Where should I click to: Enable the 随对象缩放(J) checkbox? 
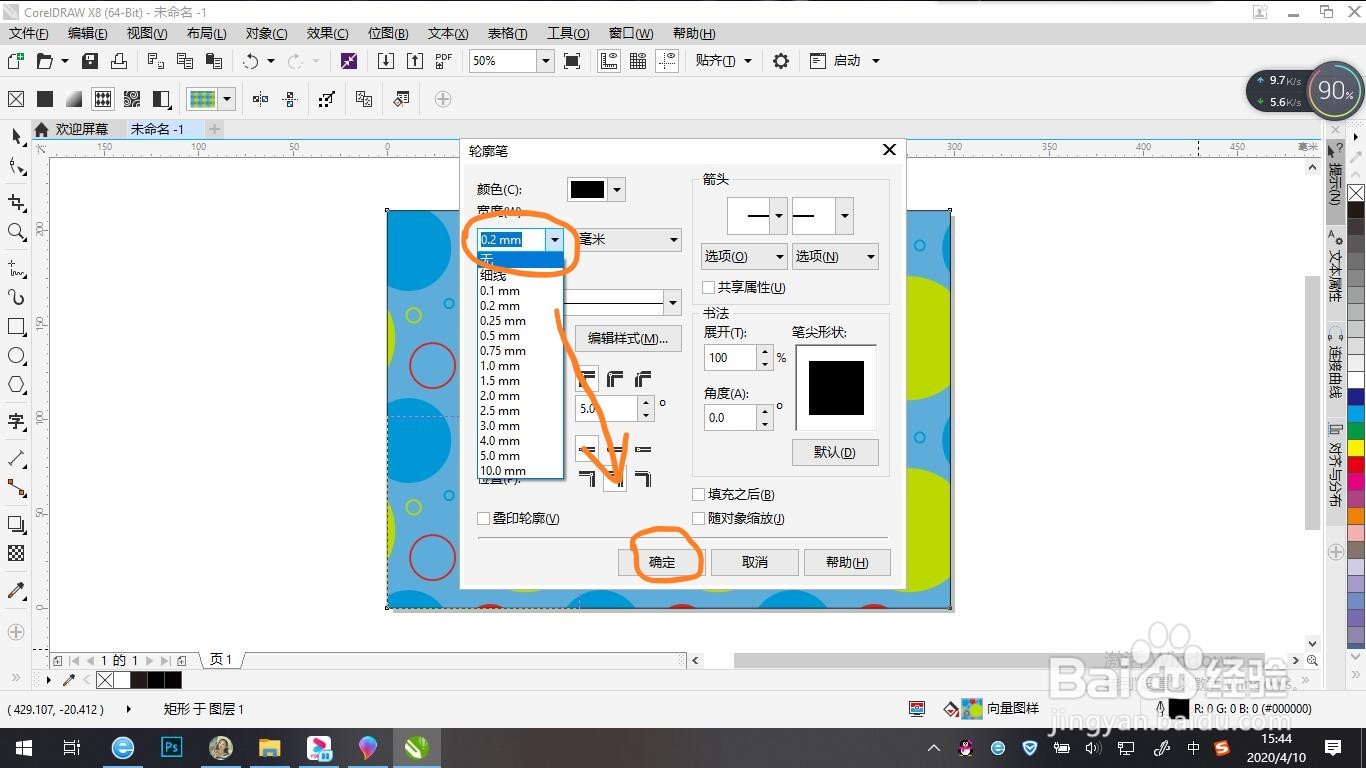click(698, 519)
